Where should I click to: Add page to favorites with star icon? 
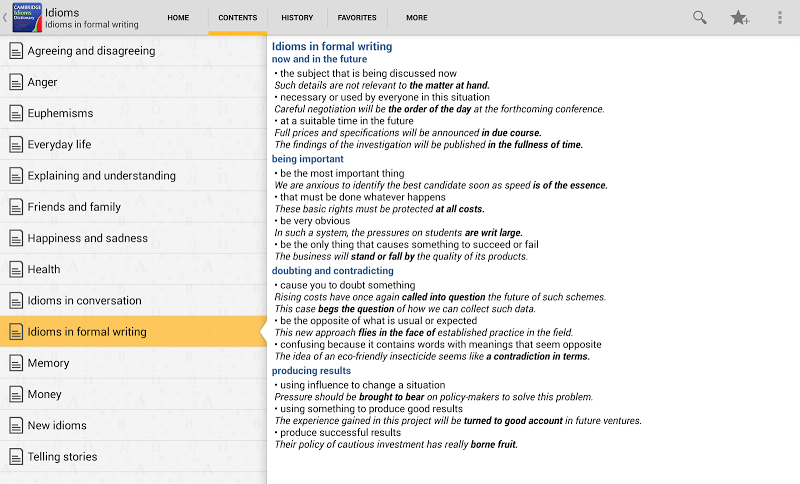739,18
